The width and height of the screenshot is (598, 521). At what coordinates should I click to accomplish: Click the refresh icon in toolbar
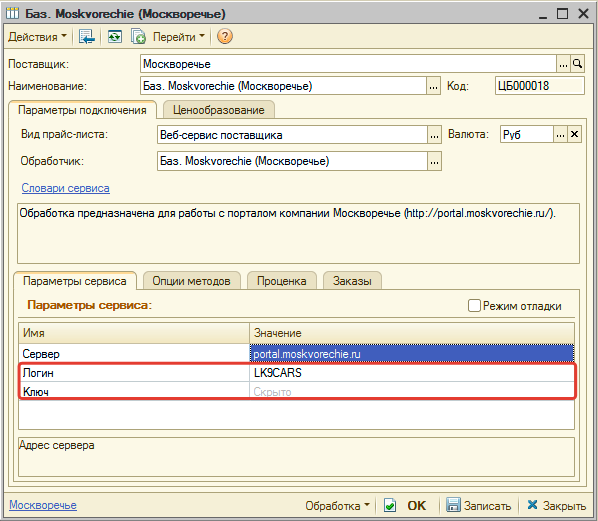114,37
